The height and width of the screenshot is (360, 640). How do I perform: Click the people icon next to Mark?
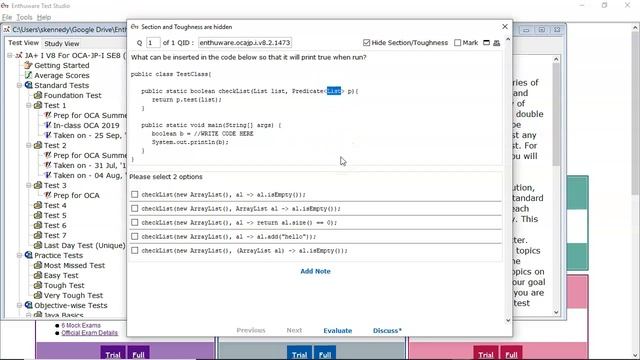coord(496,42)
